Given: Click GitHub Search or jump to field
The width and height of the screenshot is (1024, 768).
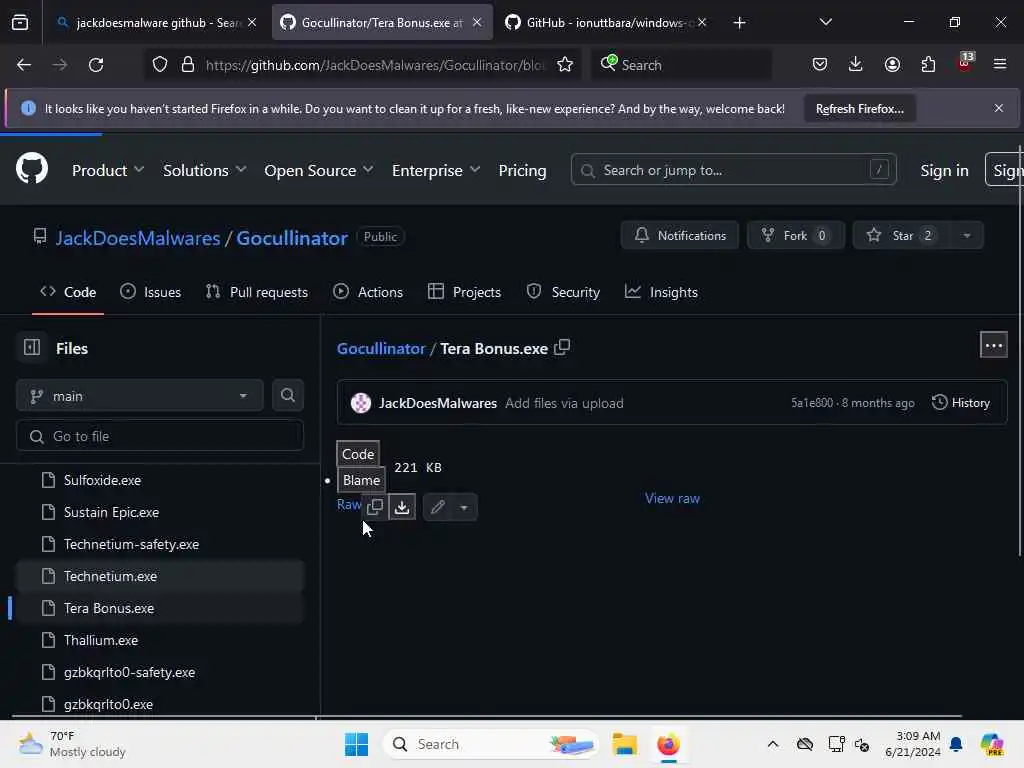Looking at the screenshot, I should point(733,170).
